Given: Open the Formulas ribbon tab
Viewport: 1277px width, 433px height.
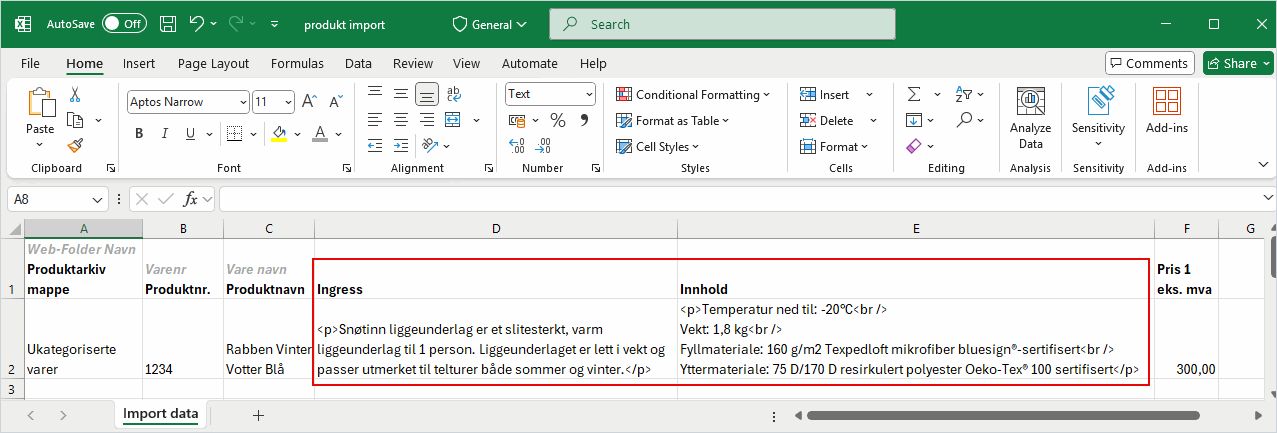Looking at the screenshot, I should pos(297,63).
